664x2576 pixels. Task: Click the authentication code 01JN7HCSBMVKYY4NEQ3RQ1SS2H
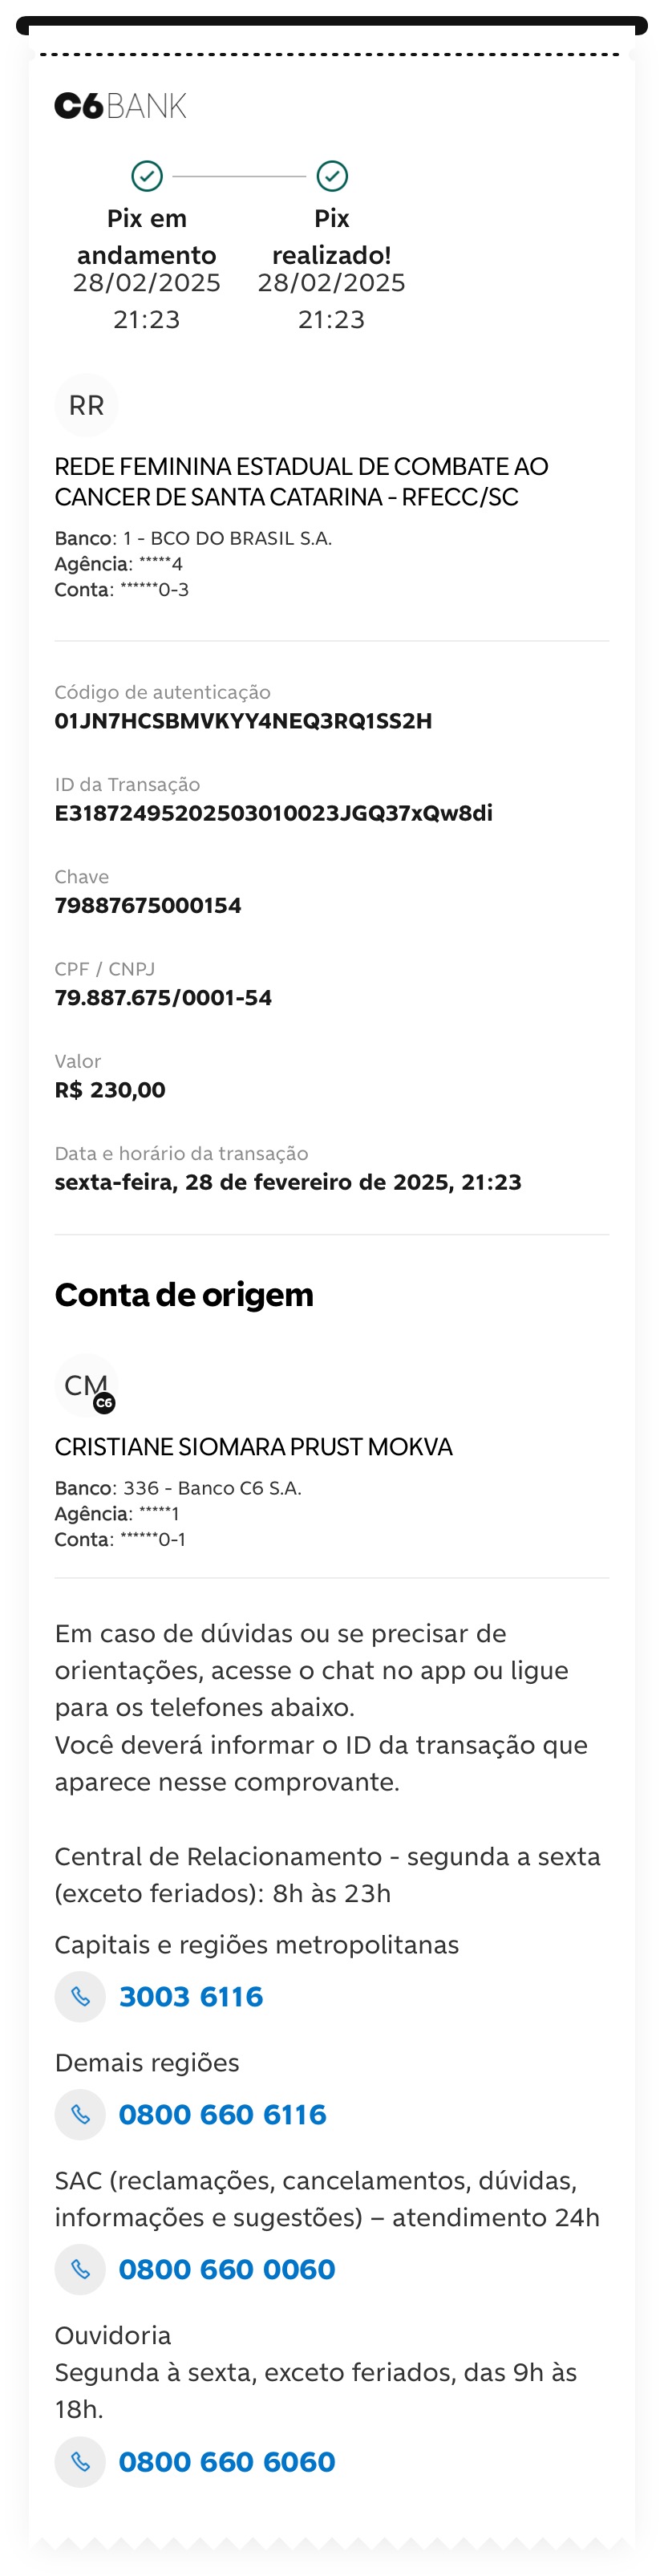[x=243, y=721]
